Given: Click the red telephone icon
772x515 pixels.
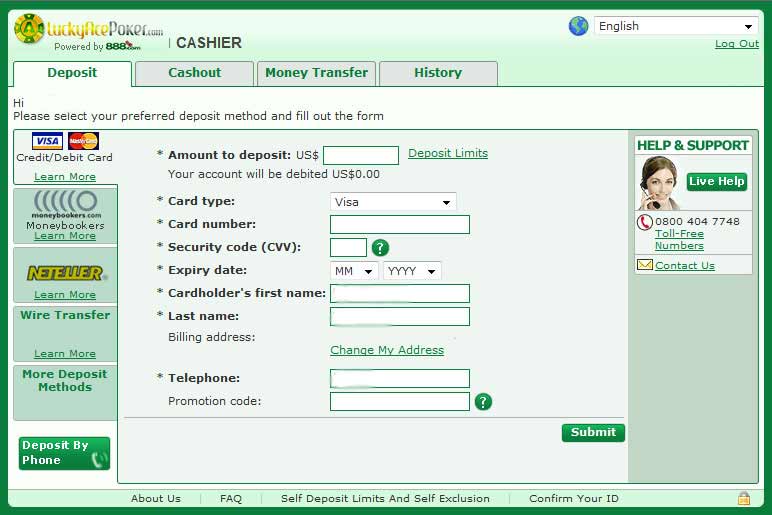Looking at the screenshot, I should click(x=644, y=223).
